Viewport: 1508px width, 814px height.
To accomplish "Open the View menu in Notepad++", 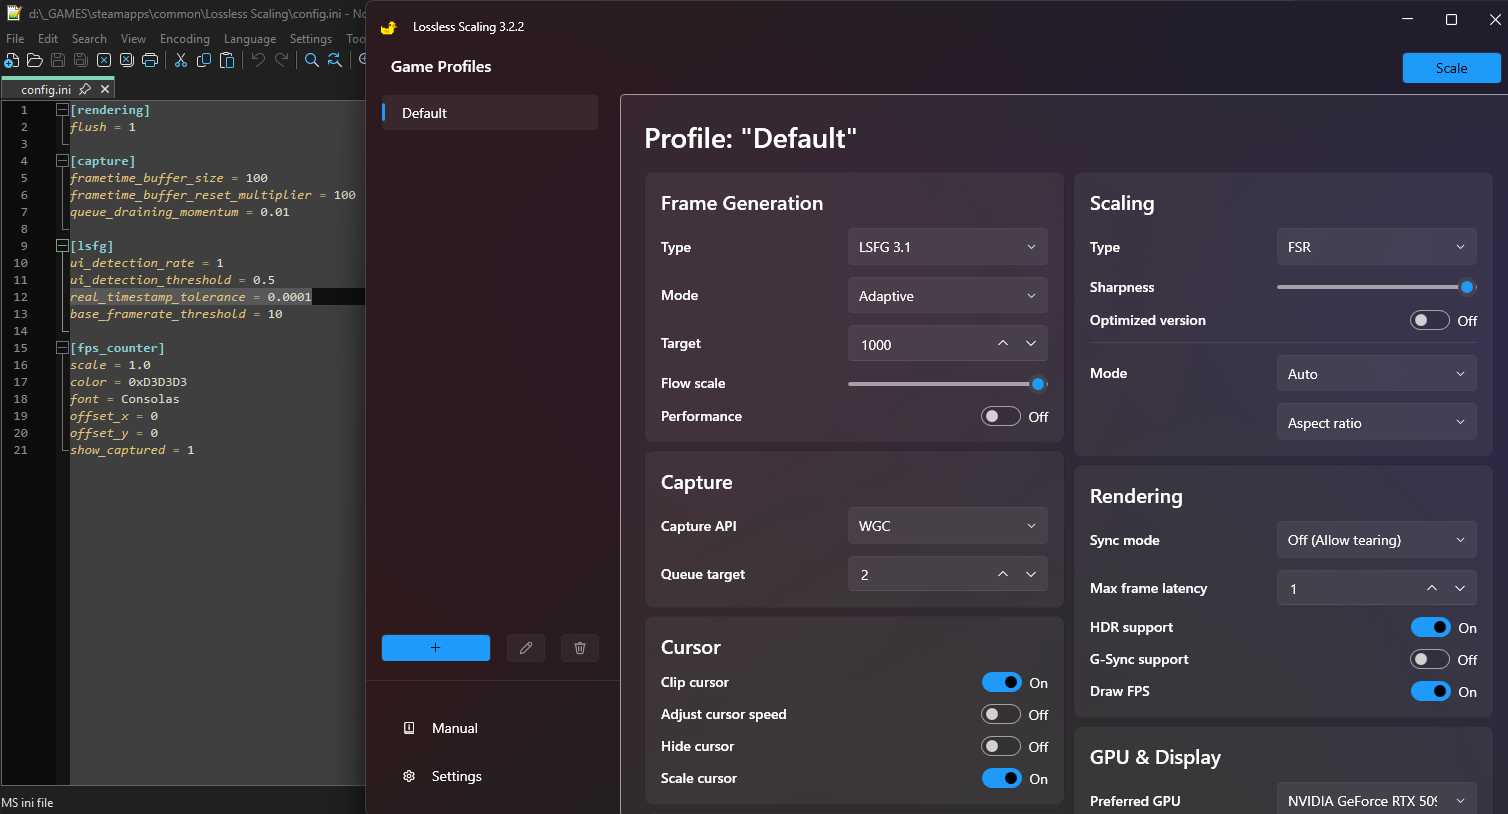I will [133, 39].
